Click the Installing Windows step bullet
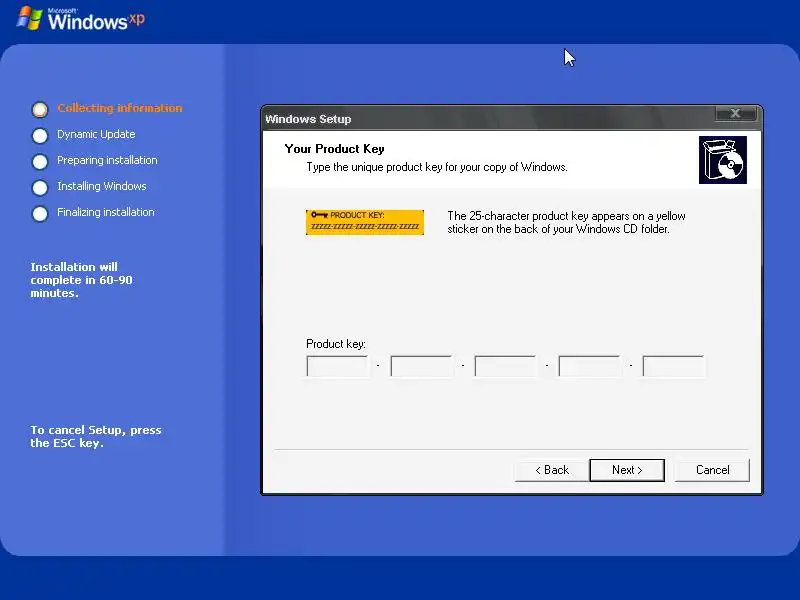The height and width of the screenshot is (600, 800). point(40,188)
